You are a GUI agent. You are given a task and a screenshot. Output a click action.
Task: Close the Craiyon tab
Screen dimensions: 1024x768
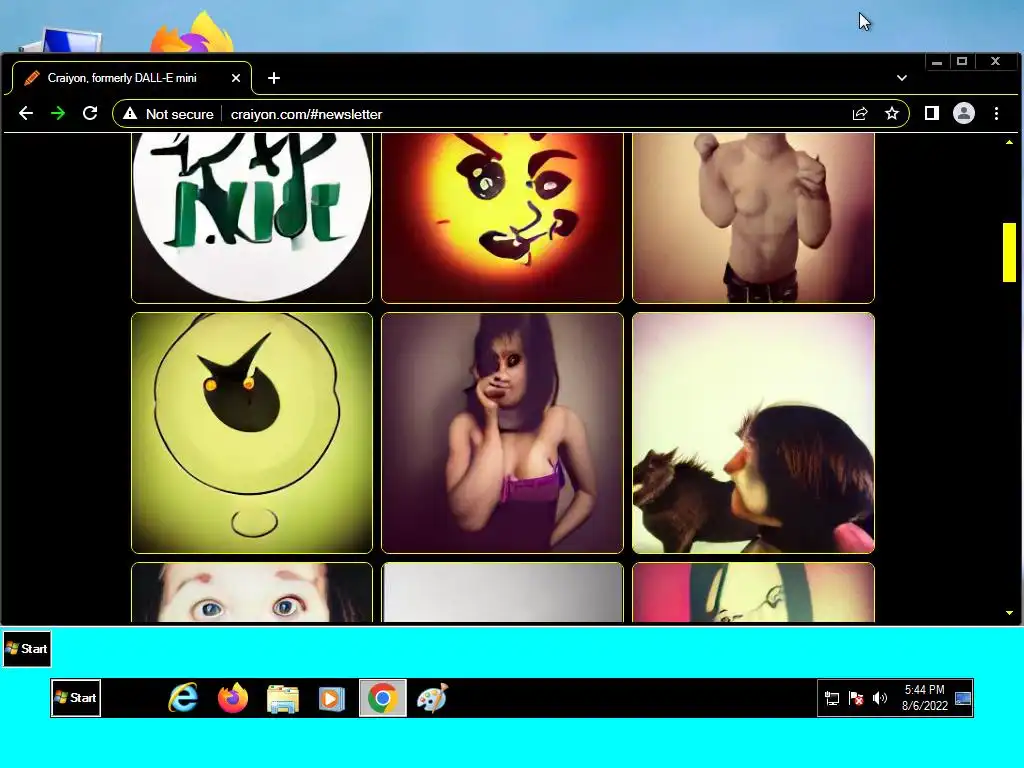coord(236,78)
